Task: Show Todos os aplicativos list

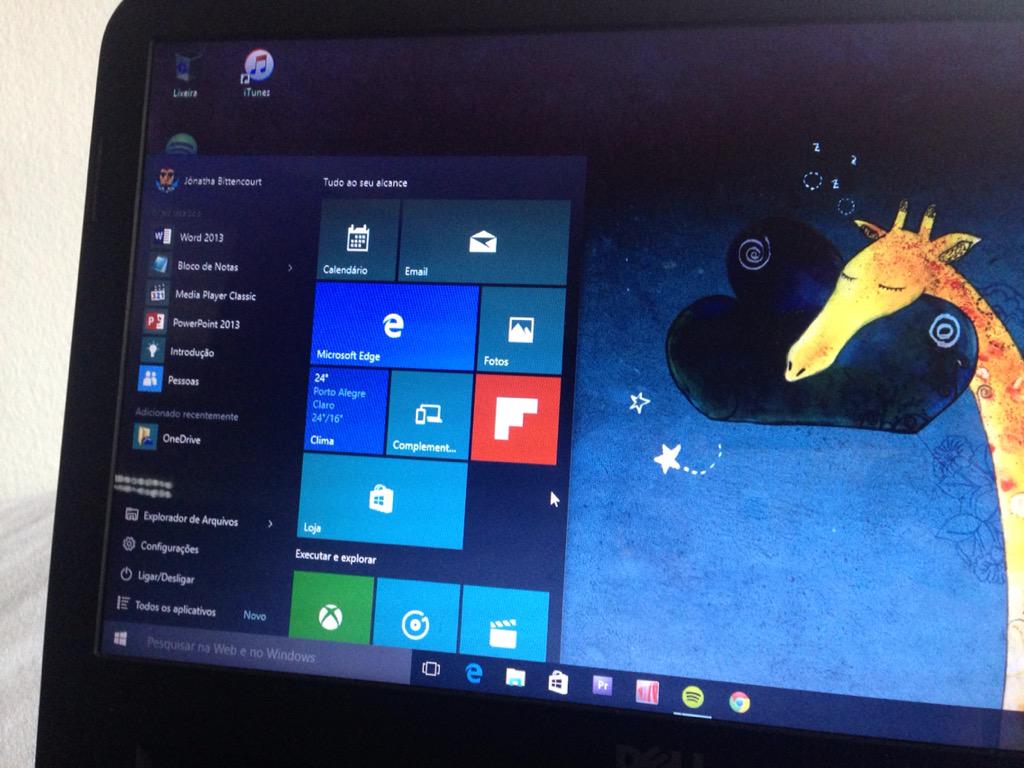Action: click(x=167, y=607)
